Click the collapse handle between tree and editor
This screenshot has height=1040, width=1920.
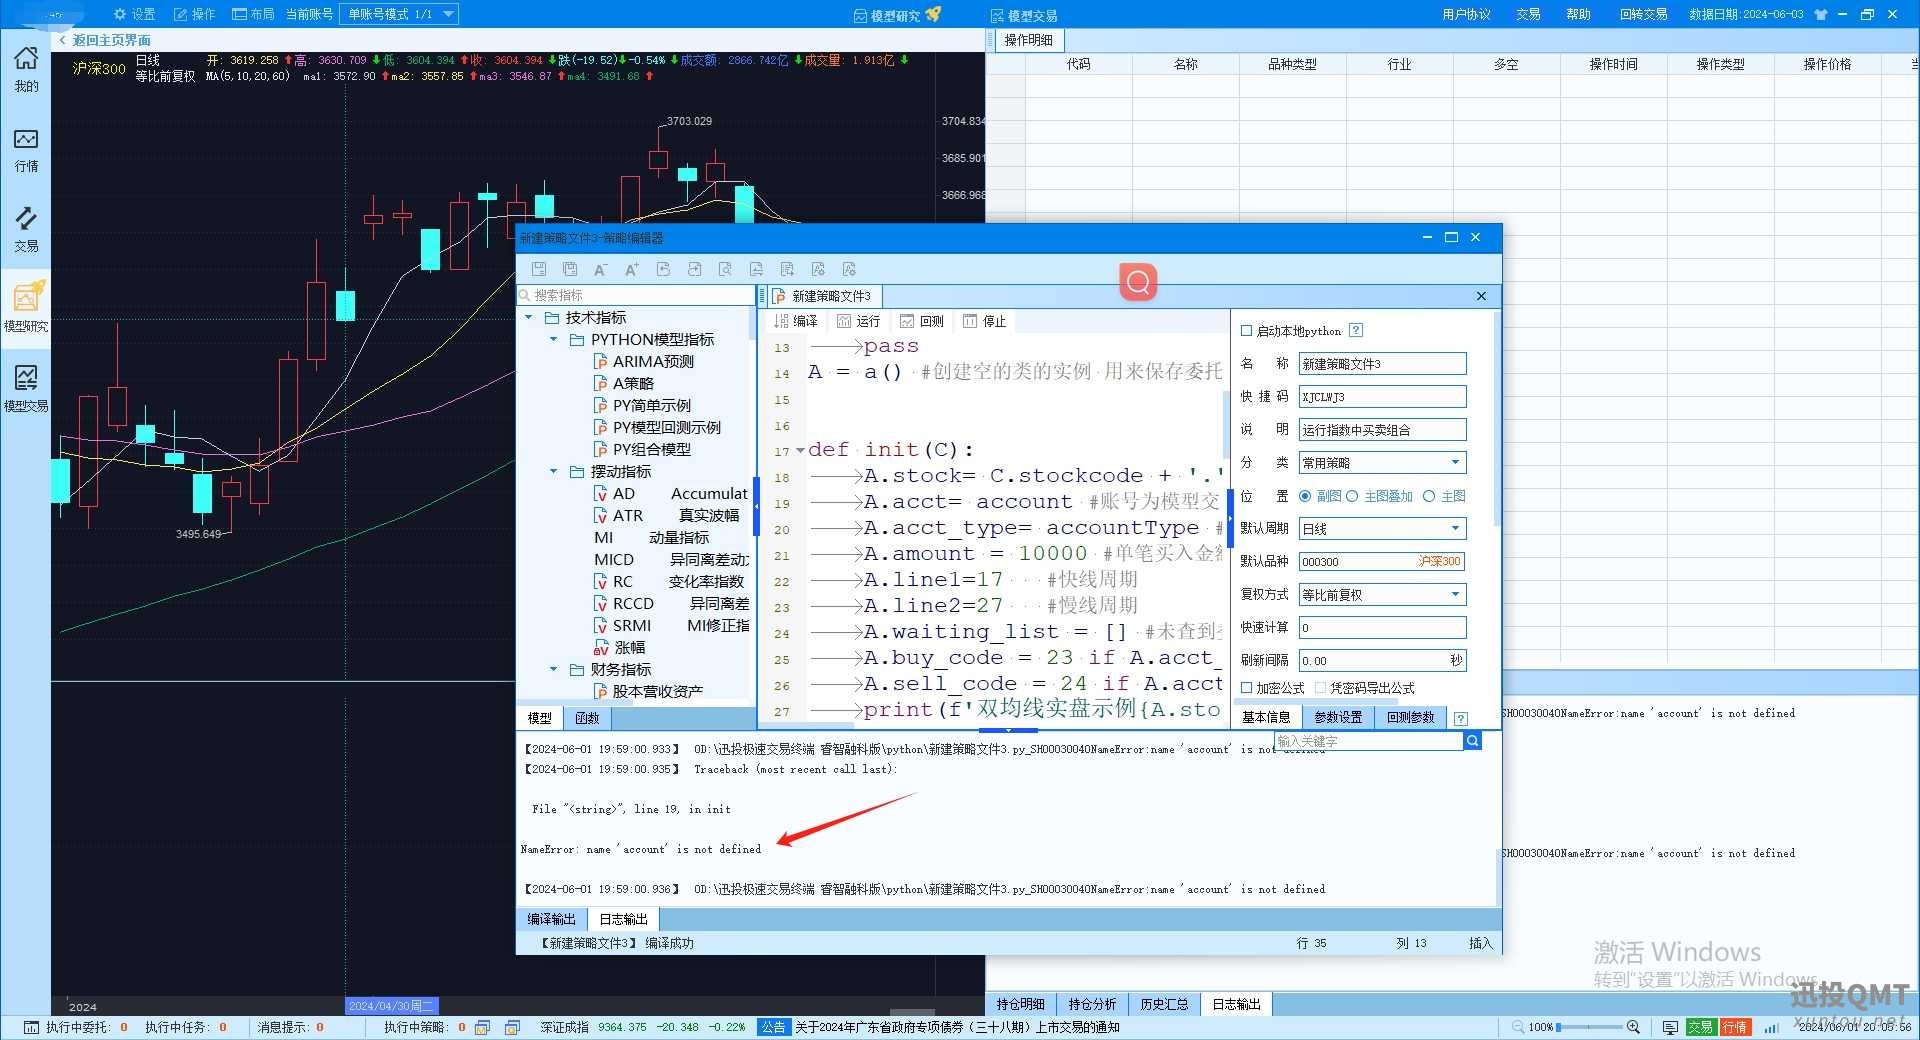756,507
